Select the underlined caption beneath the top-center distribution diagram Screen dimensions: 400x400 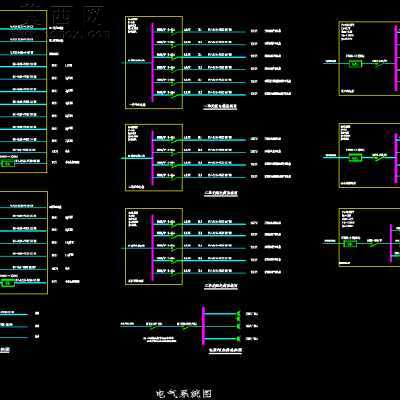(x=220, y=107)
